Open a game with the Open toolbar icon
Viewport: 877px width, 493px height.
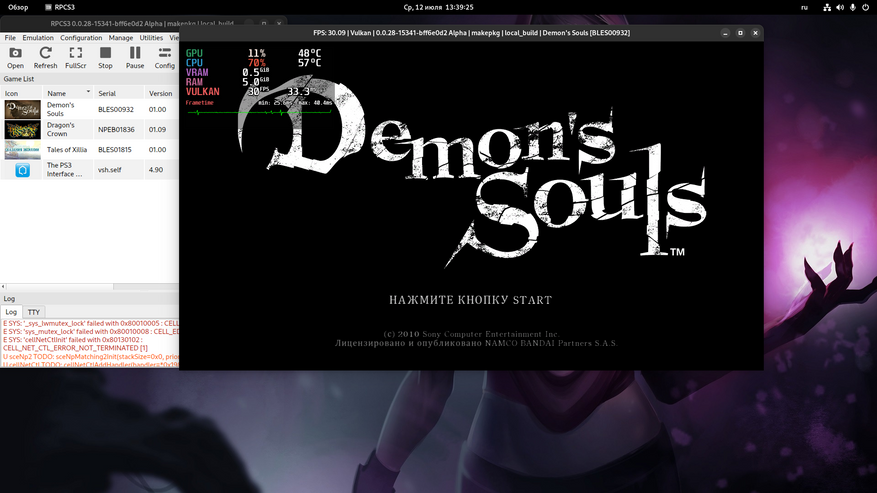coord(15,58)
